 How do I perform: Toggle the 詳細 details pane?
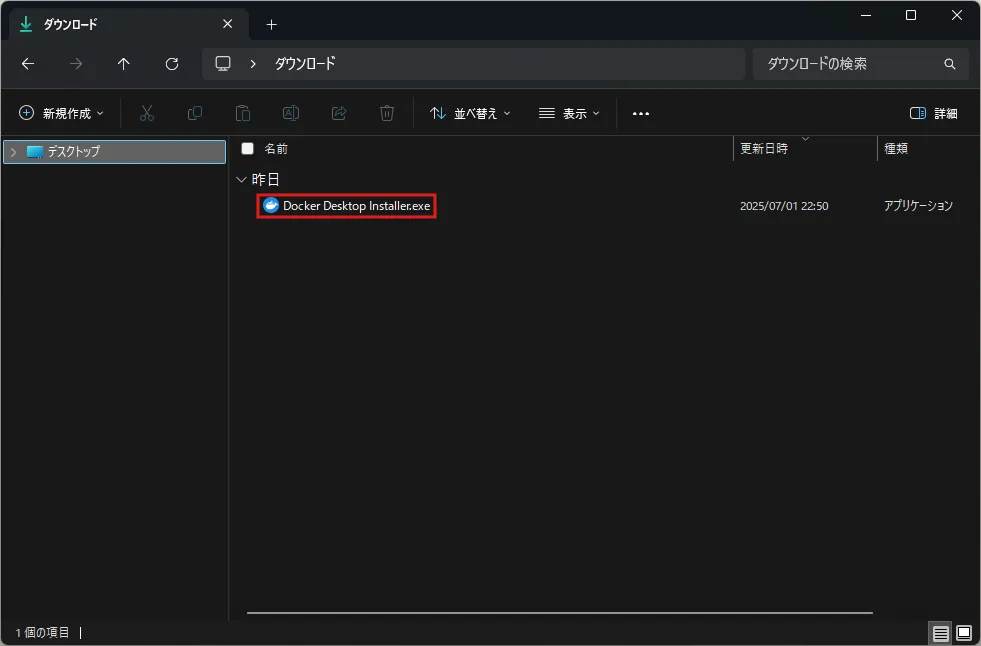click(x=933, y=113)
